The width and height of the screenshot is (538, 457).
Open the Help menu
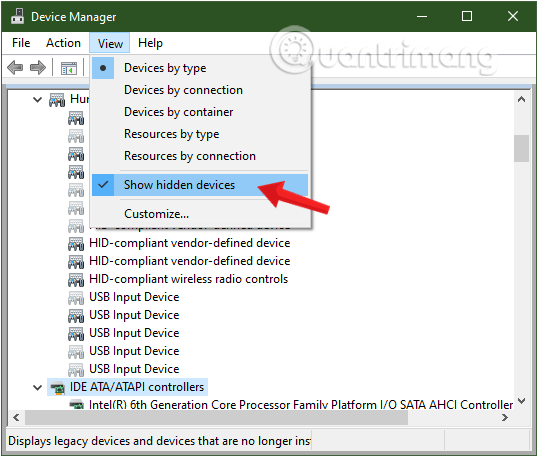(150, 43)
